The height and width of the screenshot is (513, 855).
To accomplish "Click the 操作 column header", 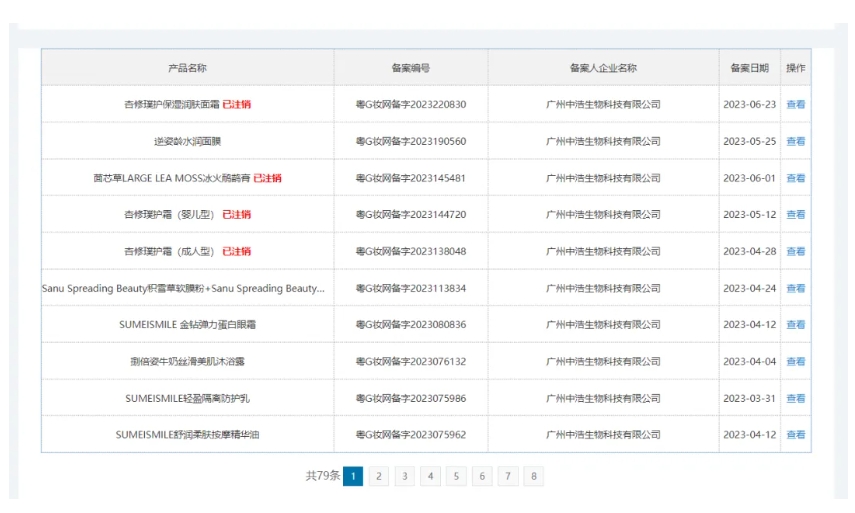I will [796, 68].
